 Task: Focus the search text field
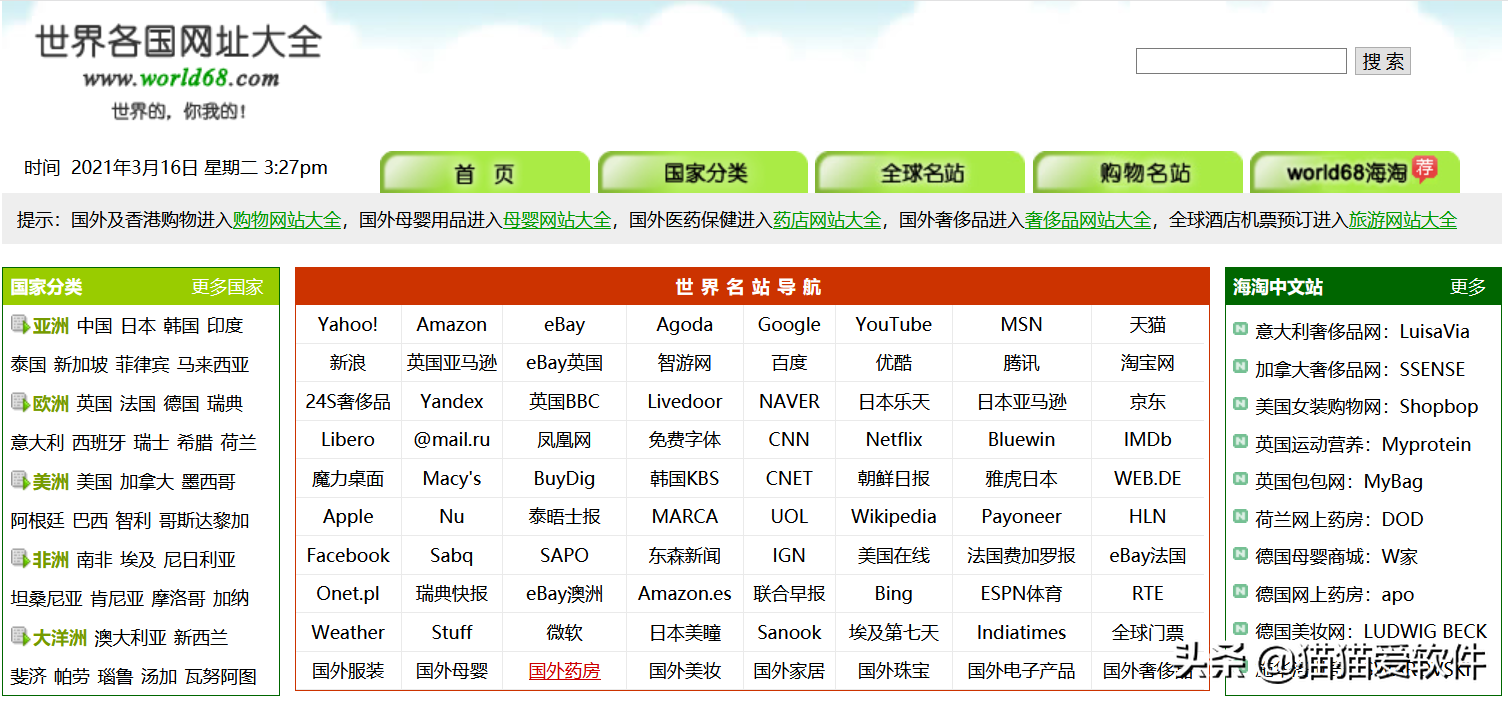click(x=1241, y=61)
